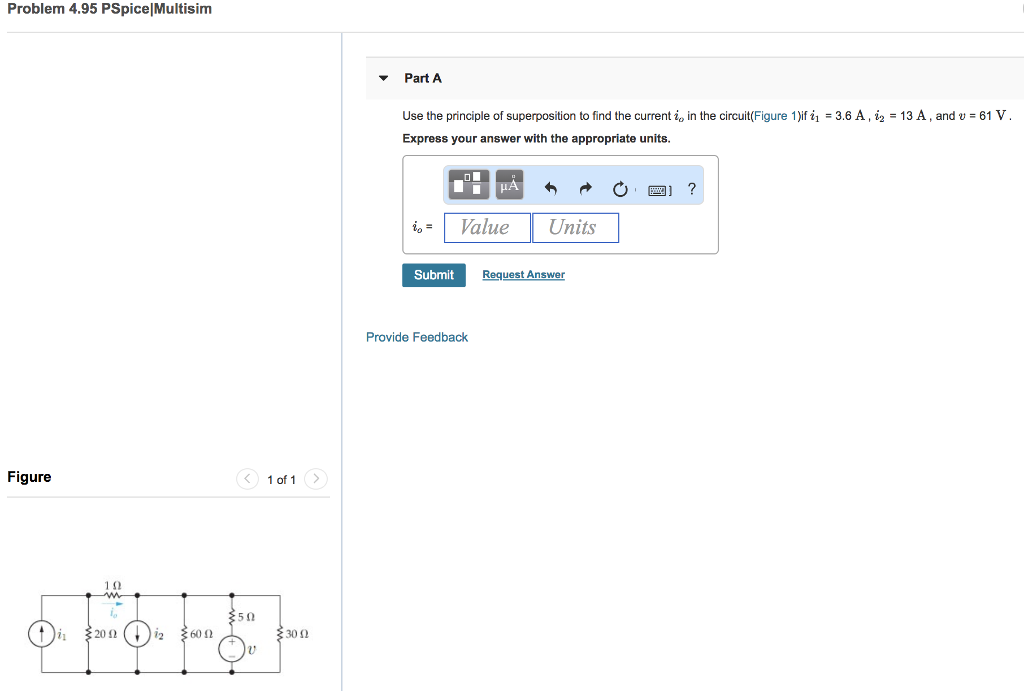
Task: Select the equation templates icon
Action: (468, 185)
